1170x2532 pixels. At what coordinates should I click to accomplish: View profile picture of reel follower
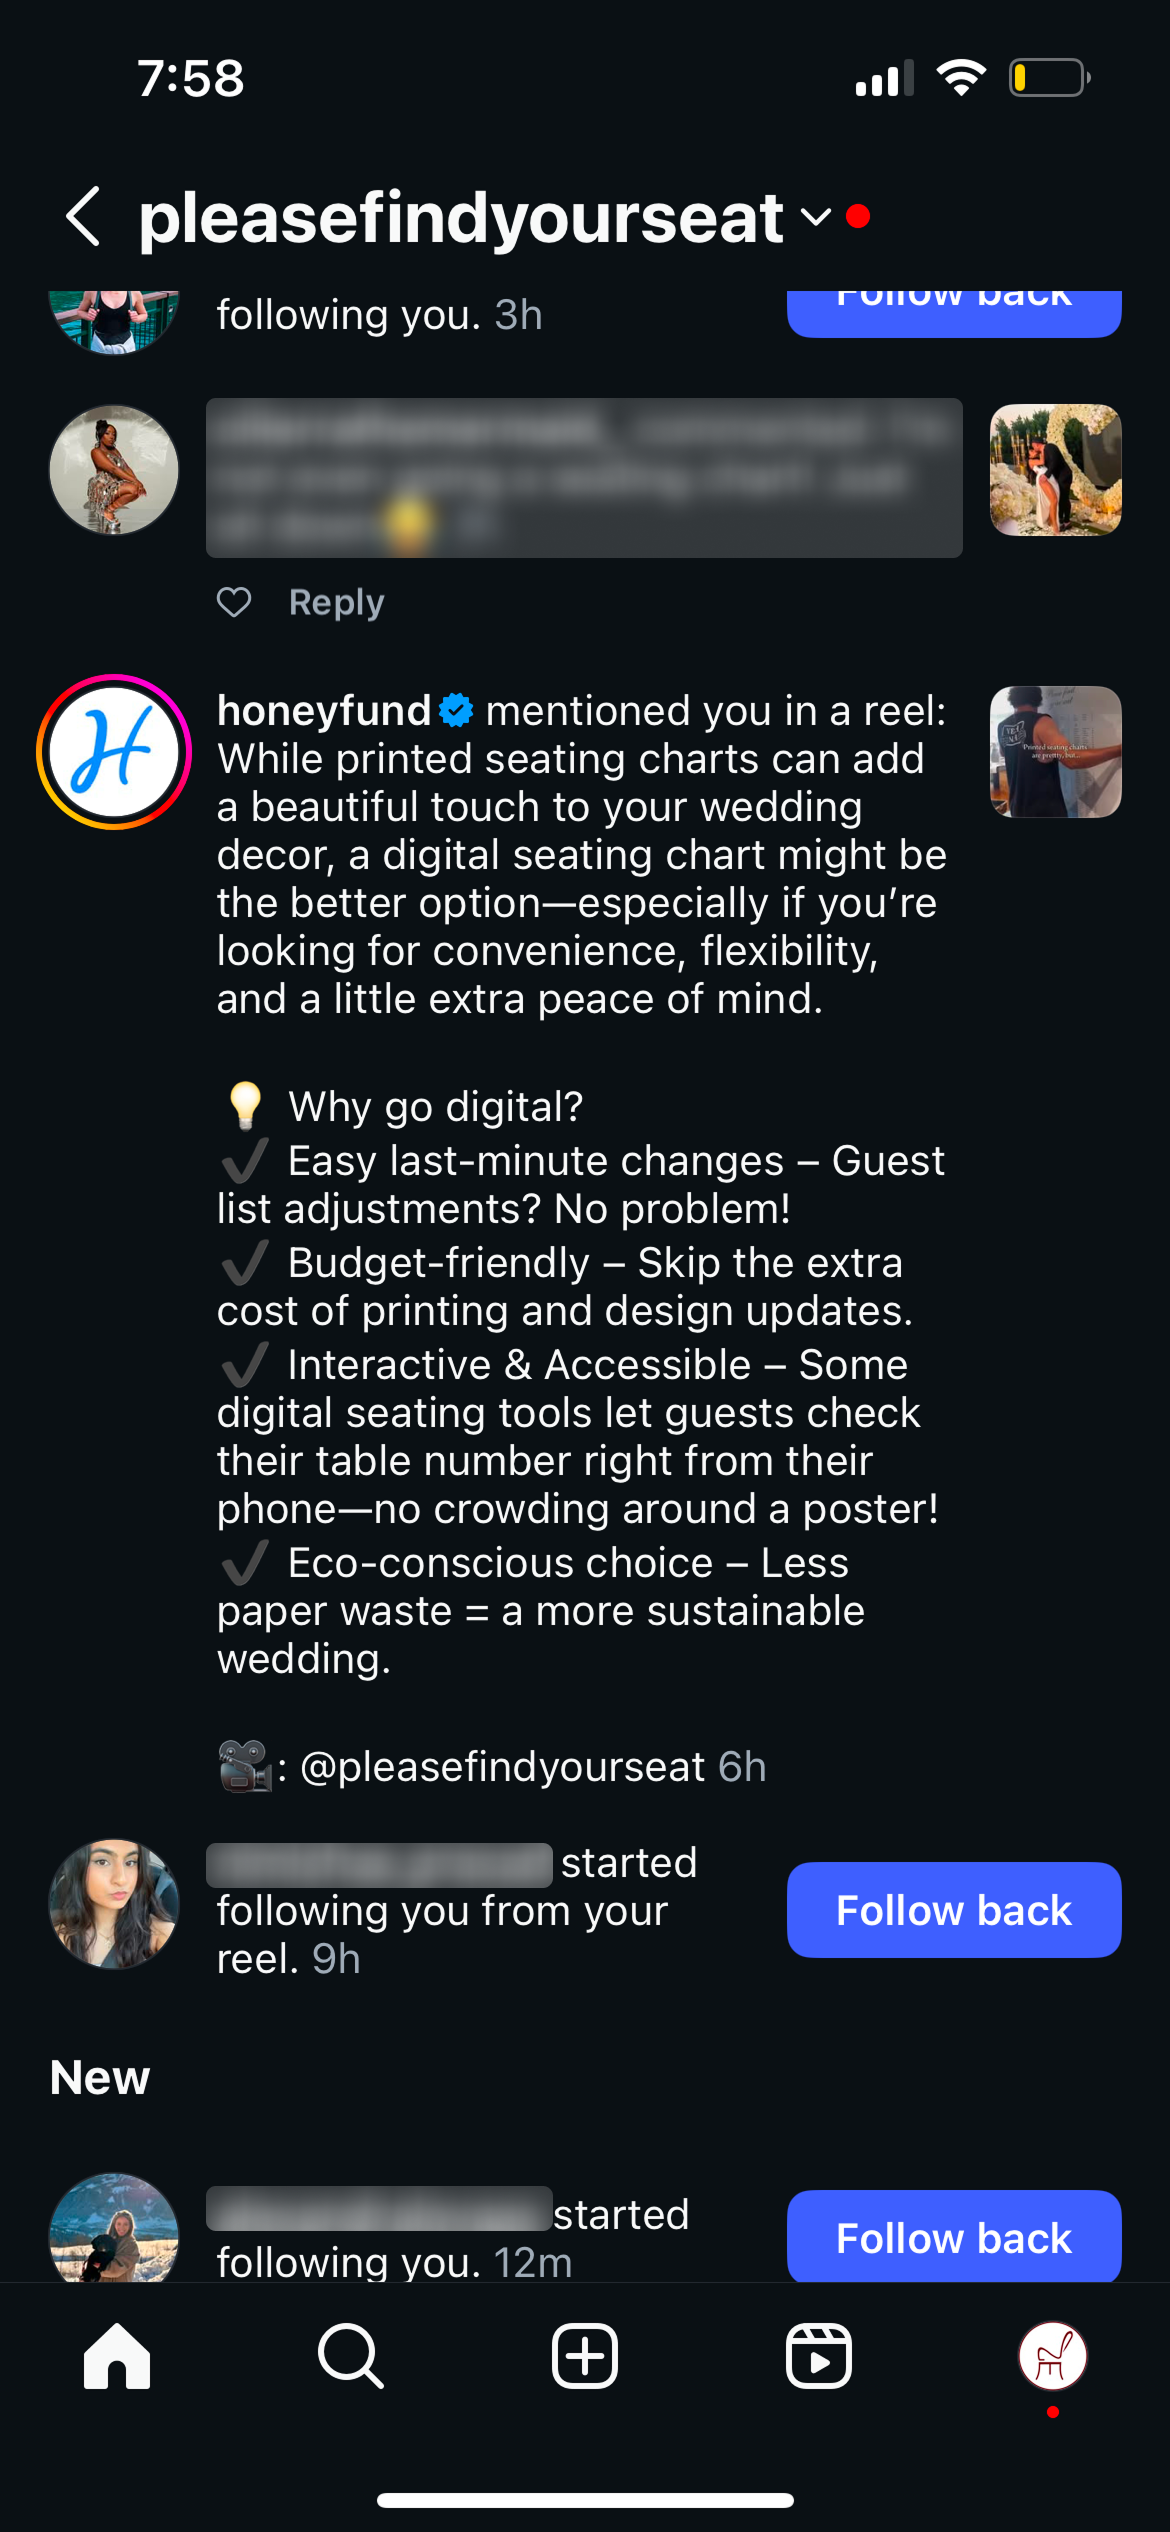click(x=114, y=1904)
